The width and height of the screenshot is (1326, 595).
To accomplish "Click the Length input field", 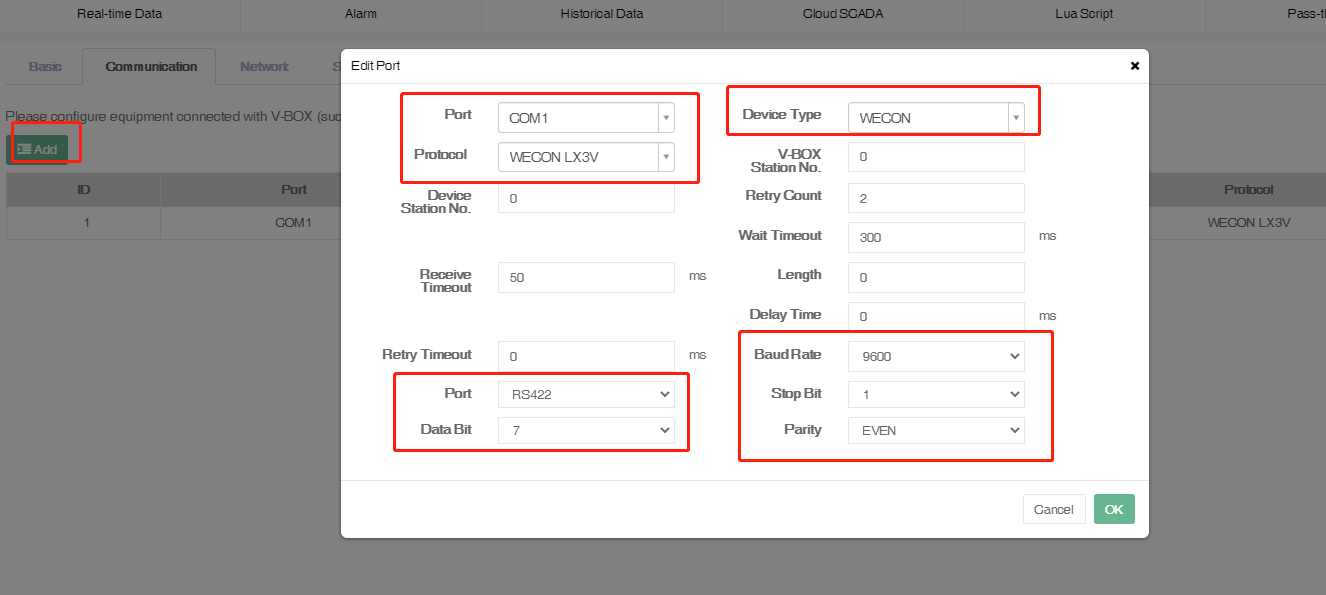I will point(936,277).
